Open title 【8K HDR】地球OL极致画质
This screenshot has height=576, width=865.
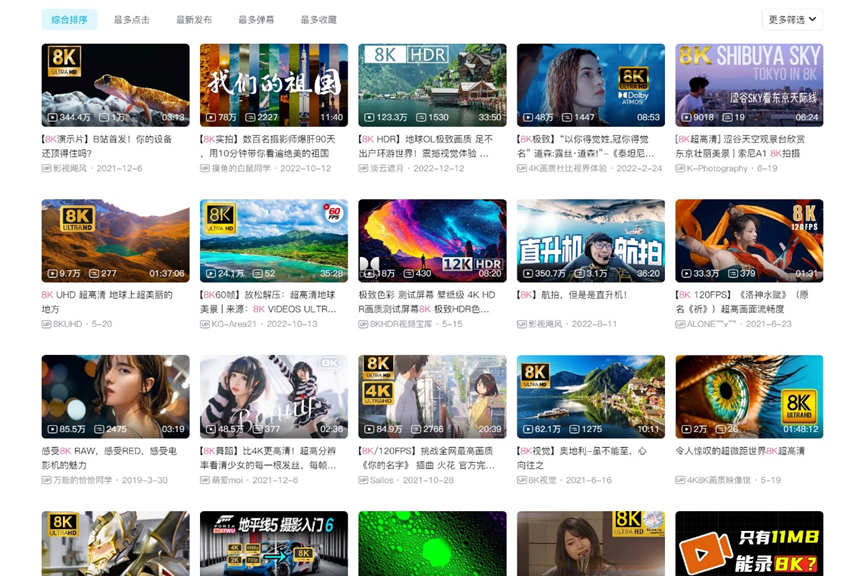click(426, 146)
